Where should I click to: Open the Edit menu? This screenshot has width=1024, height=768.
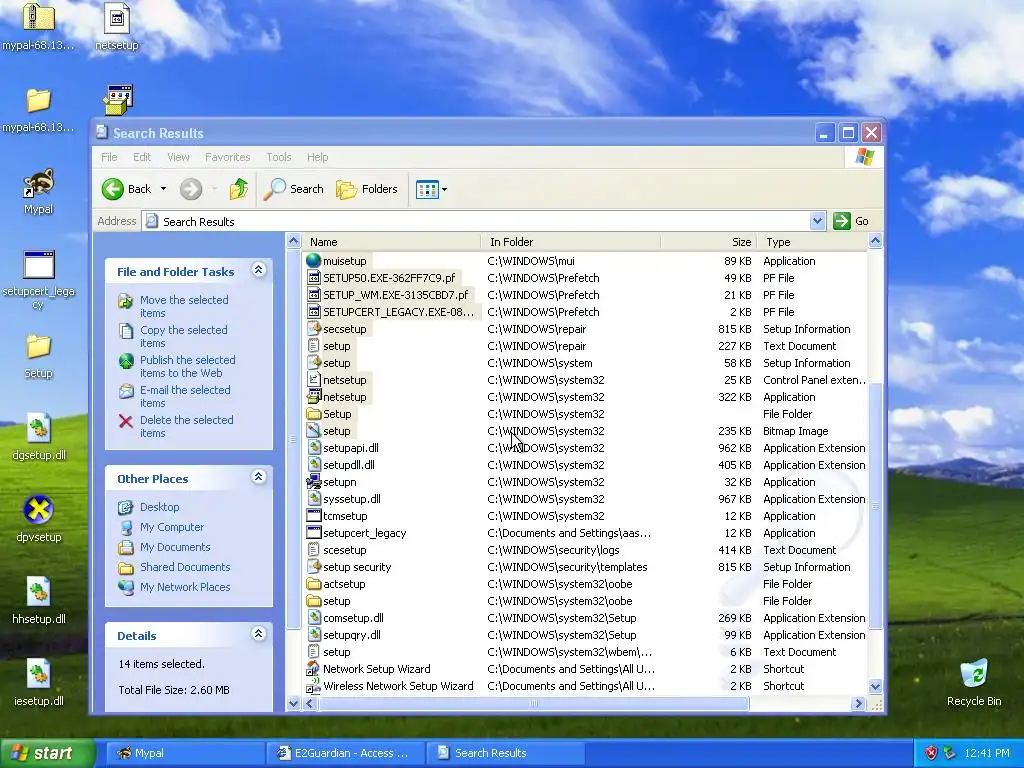(142, 157)
